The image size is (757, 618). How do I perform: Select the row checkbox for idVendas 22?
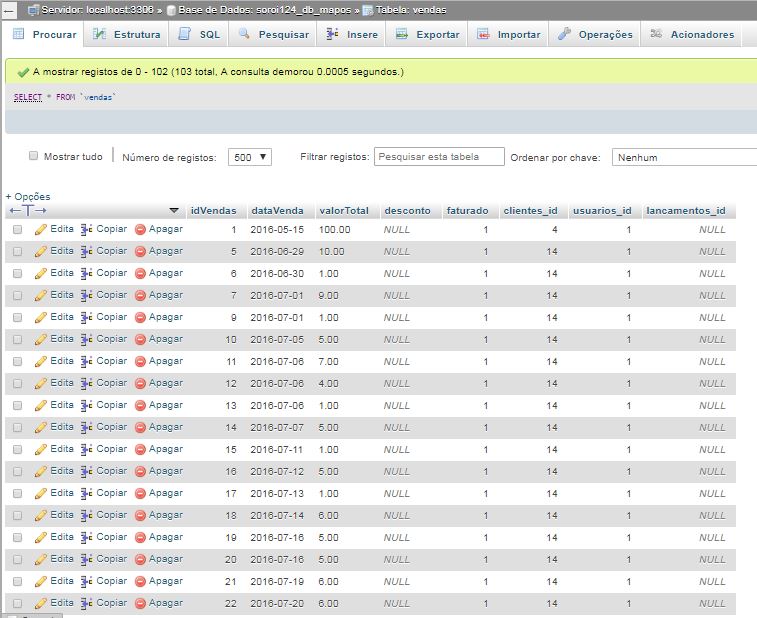[x=17, y=604]
